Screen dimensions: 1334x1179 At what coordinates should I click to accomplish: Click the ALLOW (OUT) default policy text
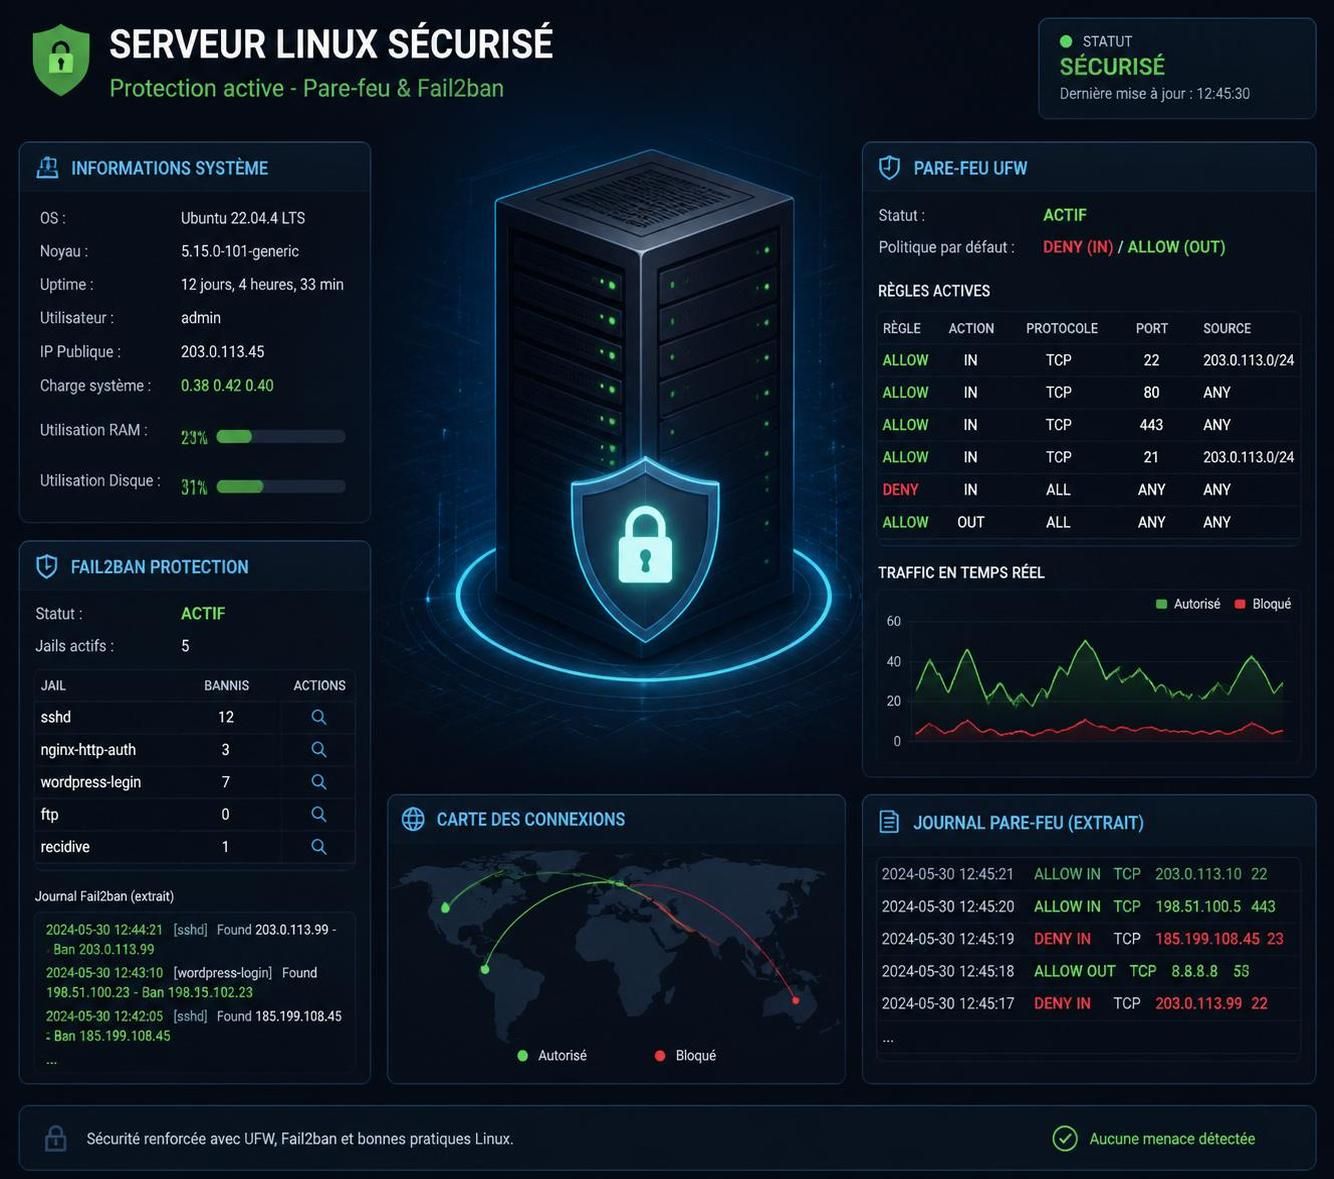point(1177,247)
